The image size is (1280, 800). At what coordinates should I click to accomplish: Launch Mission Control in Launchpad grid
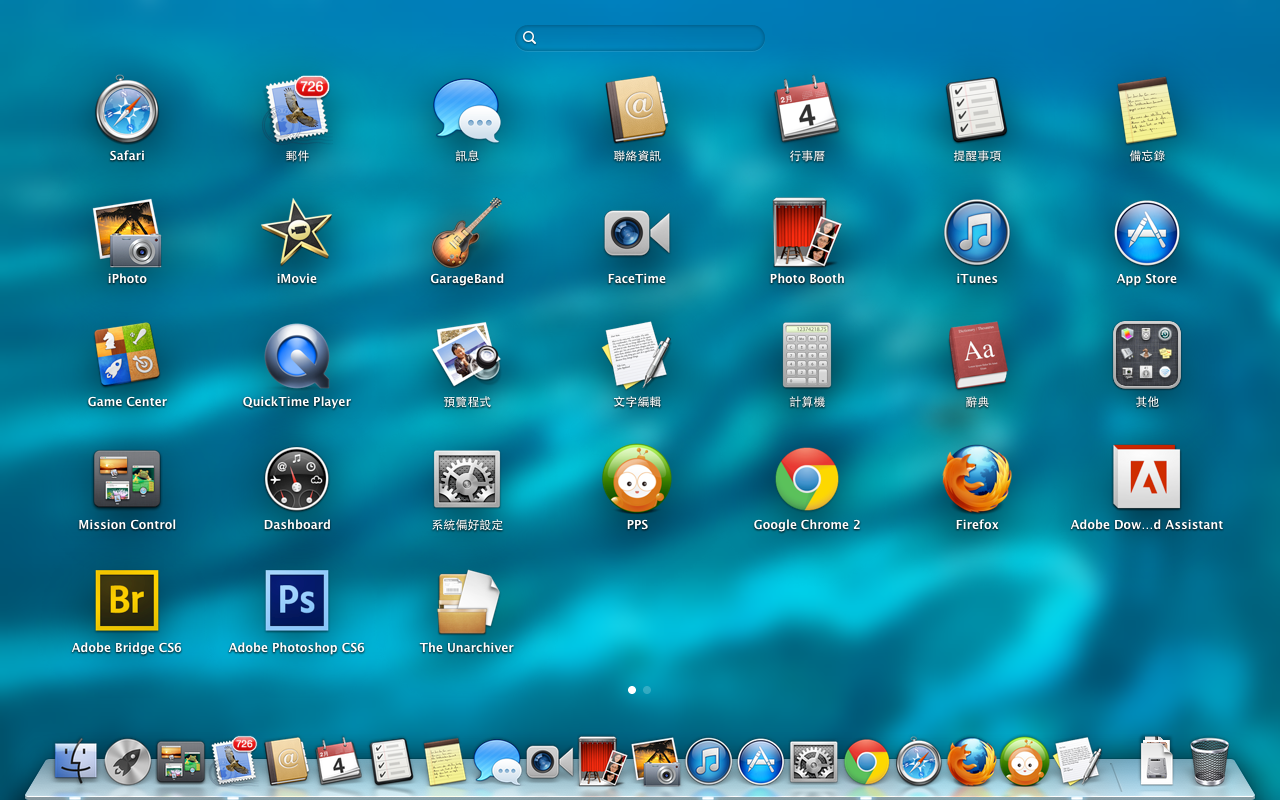(x=127, y=479)
